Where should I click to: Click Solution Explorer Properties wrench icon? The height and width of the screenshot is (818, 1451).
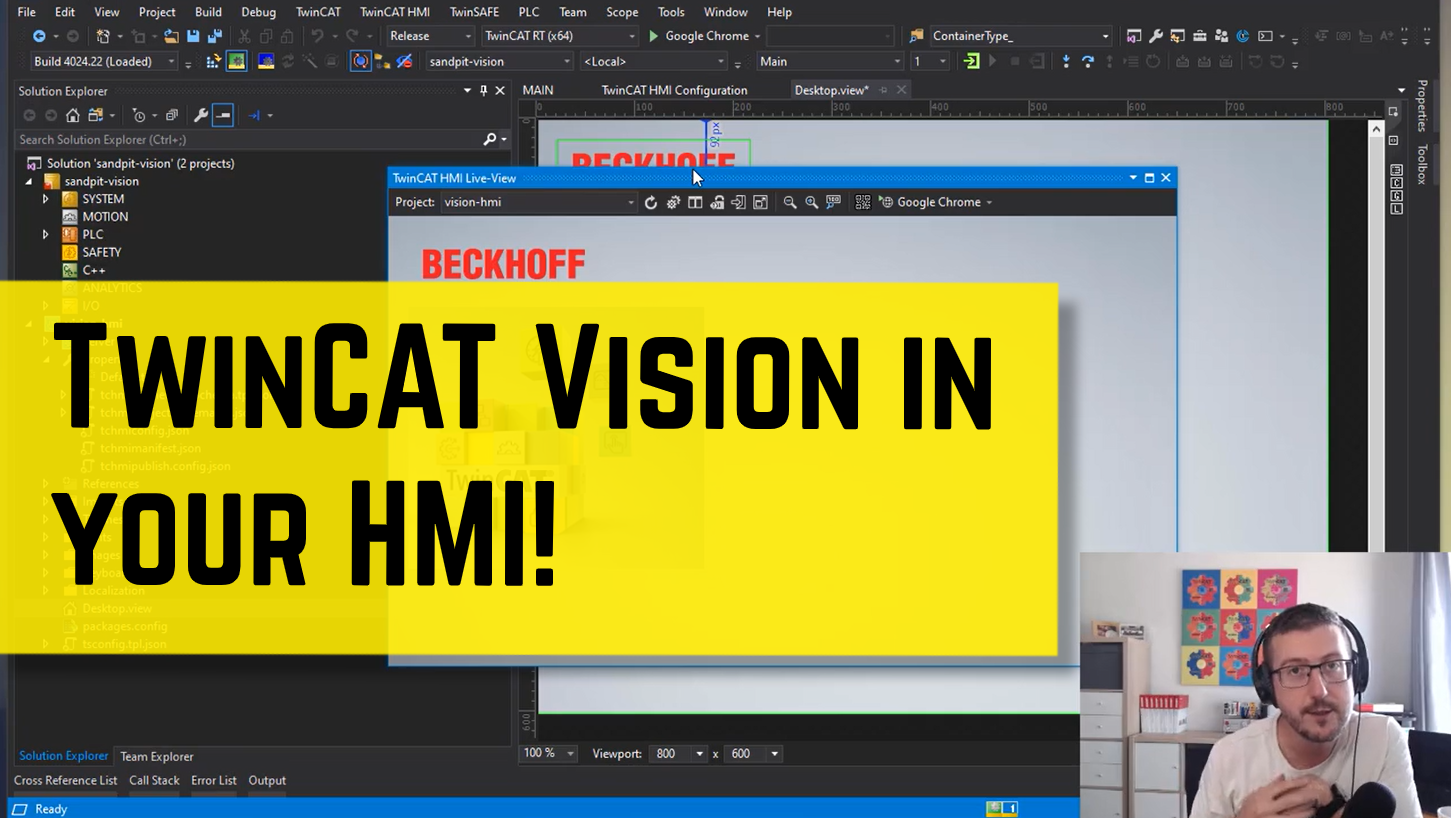point(201,116)
